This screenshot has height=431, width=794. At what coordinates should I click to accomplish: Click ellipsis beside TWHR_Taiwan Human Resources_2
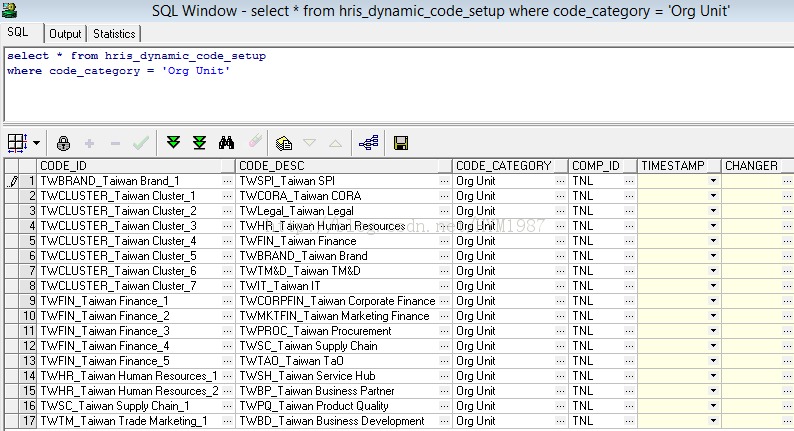click(227, 391)
